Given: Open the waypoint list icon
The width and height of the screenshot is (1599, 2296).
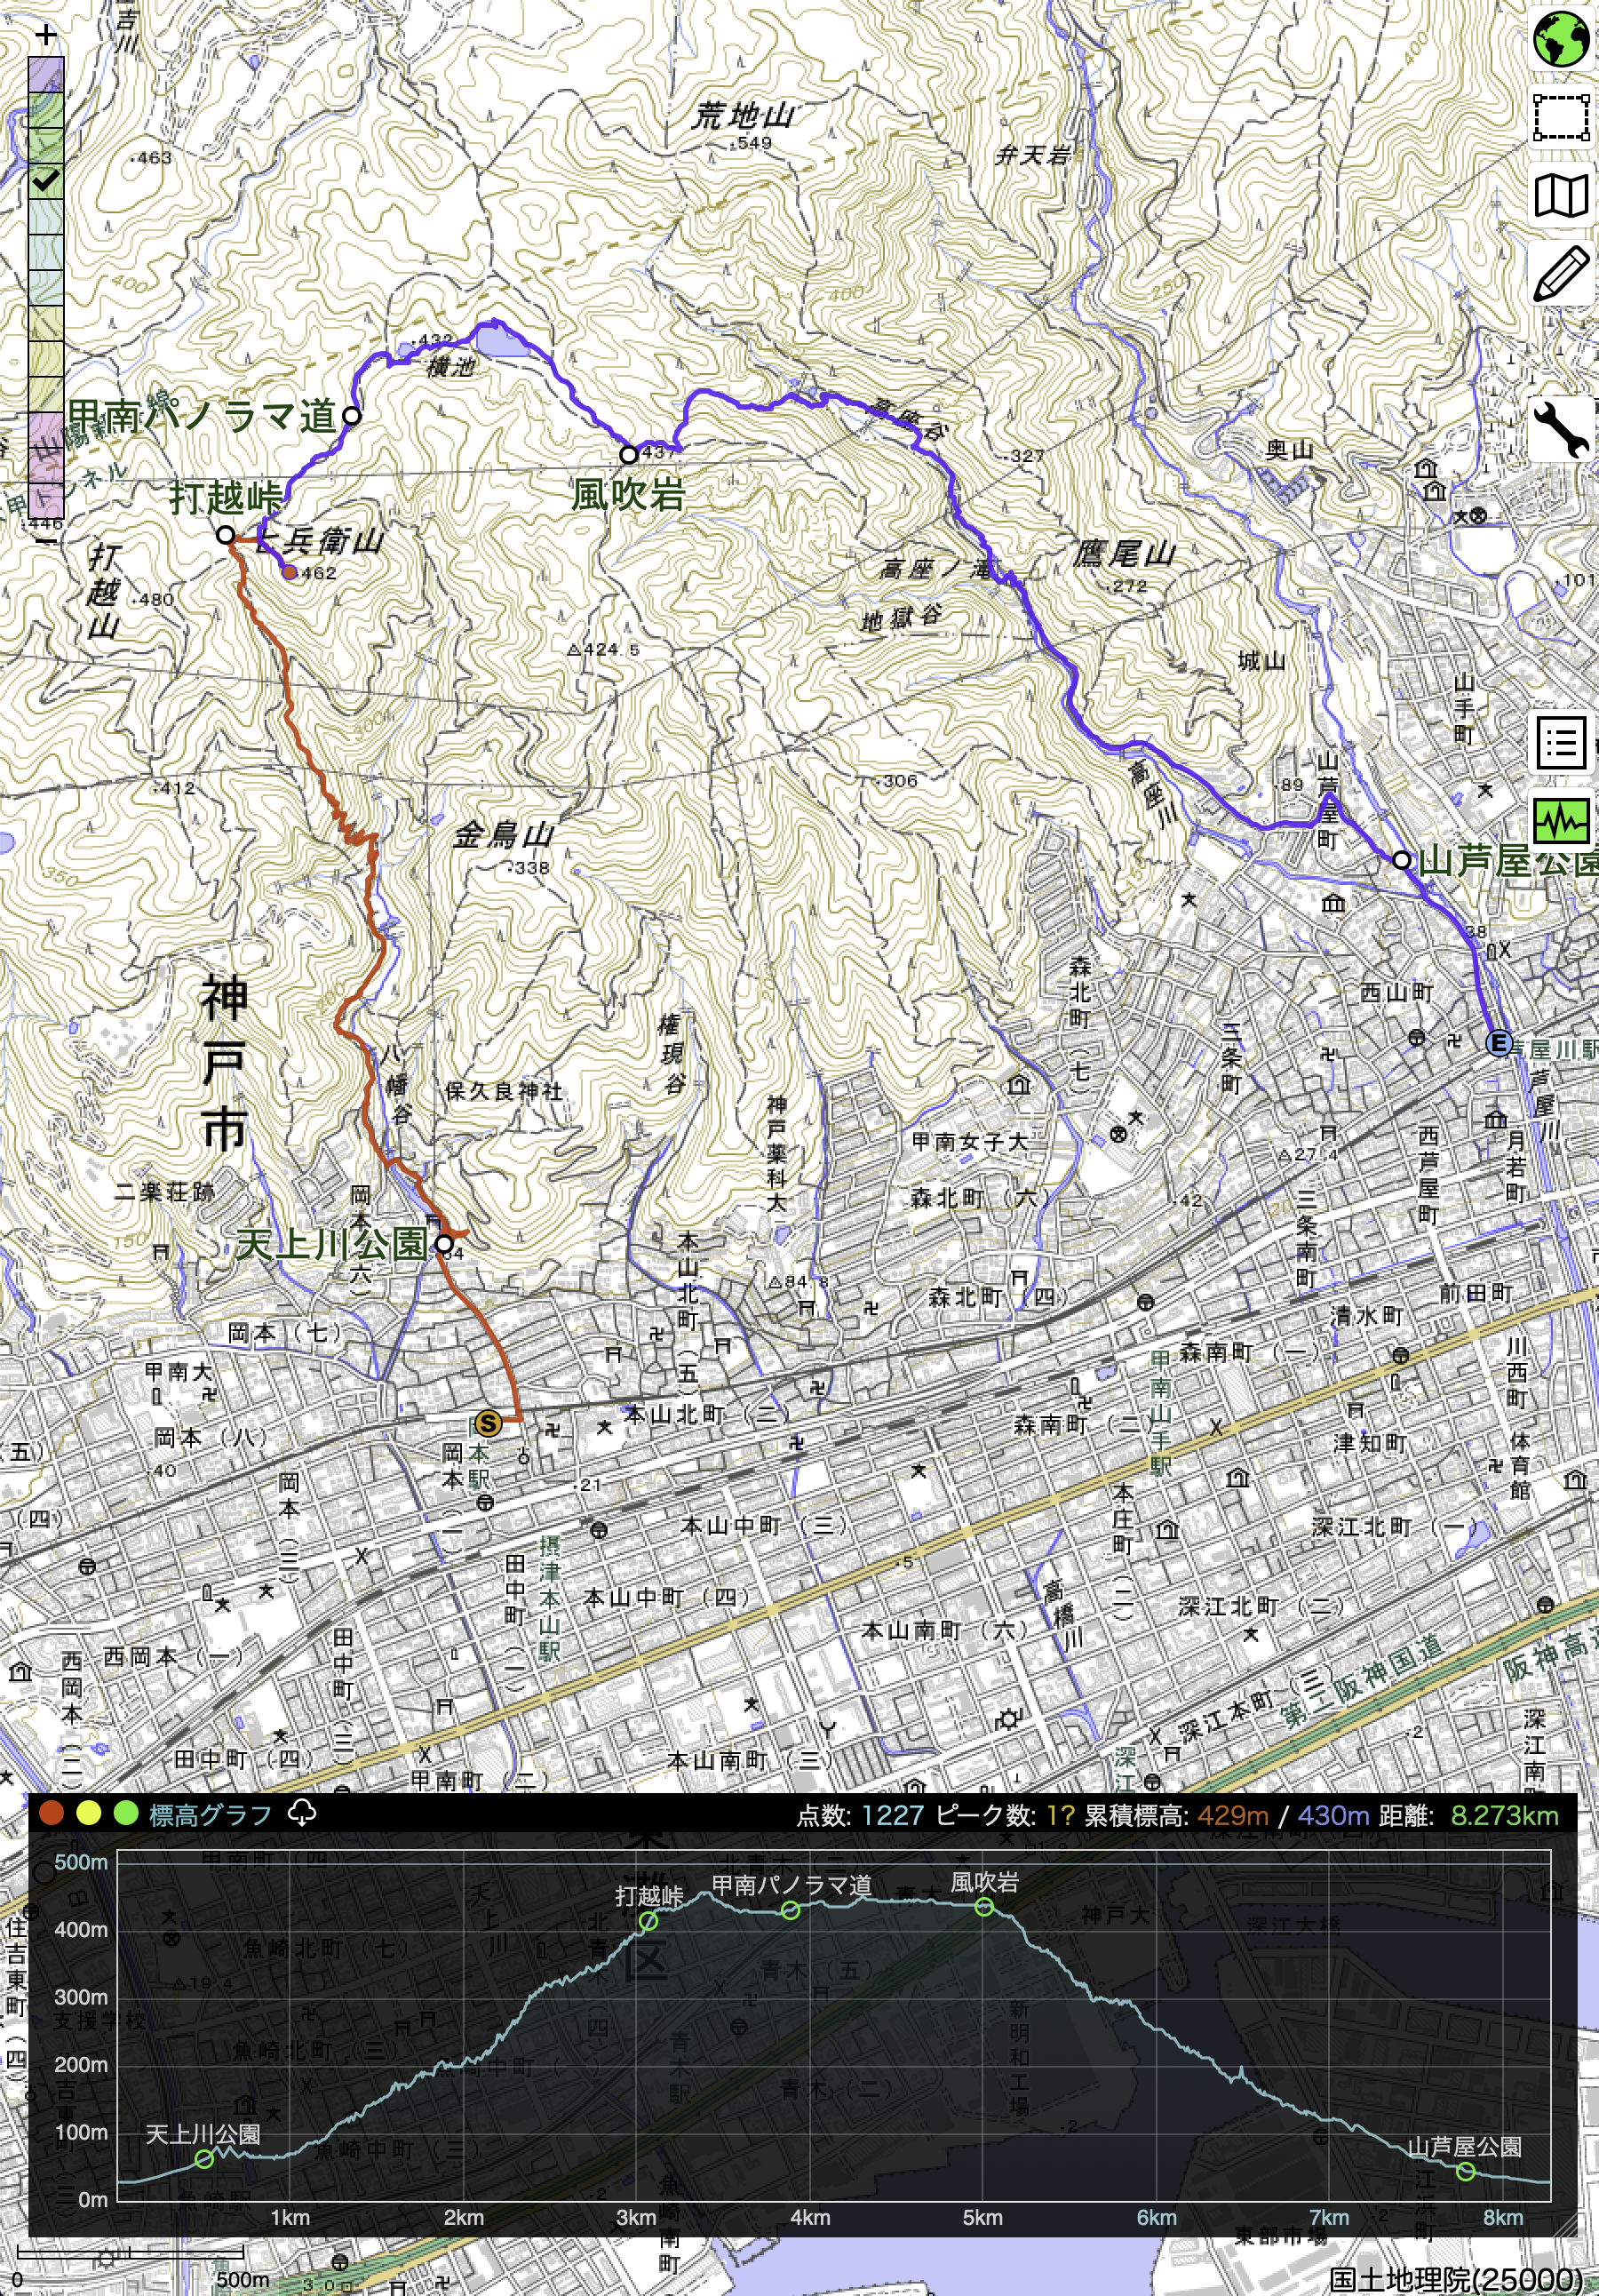Looking at the screenshot, I should point(1561,743).
